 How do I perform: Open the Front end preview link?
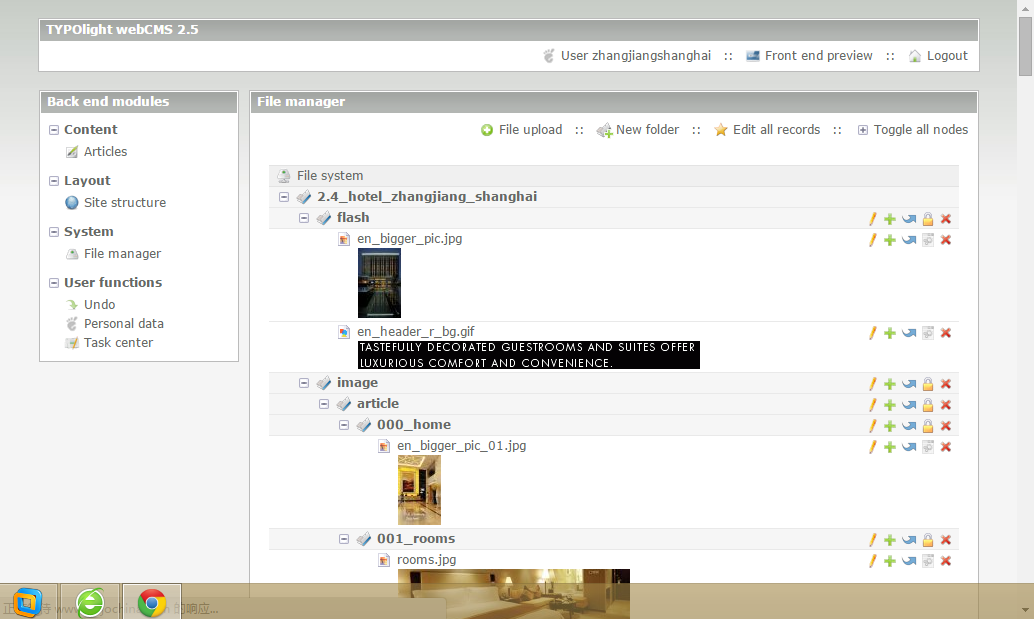pos(818,56)
